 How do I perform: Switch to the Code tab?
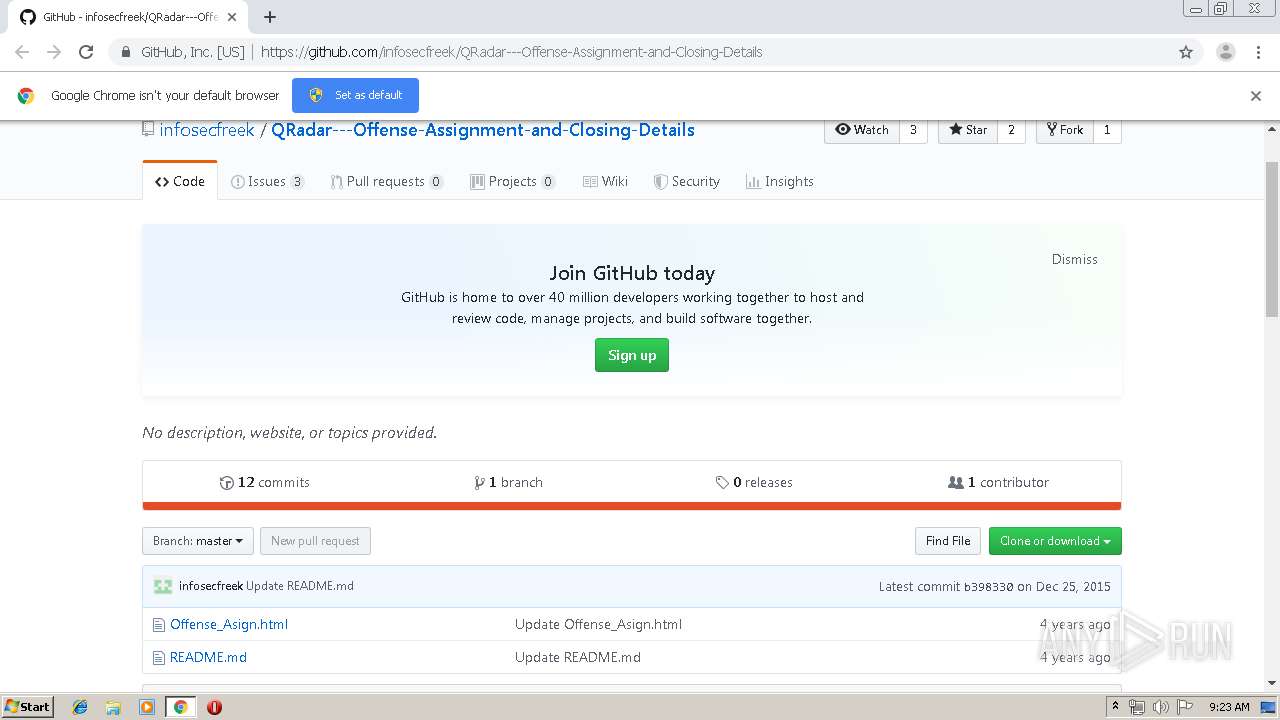[180, 181]
